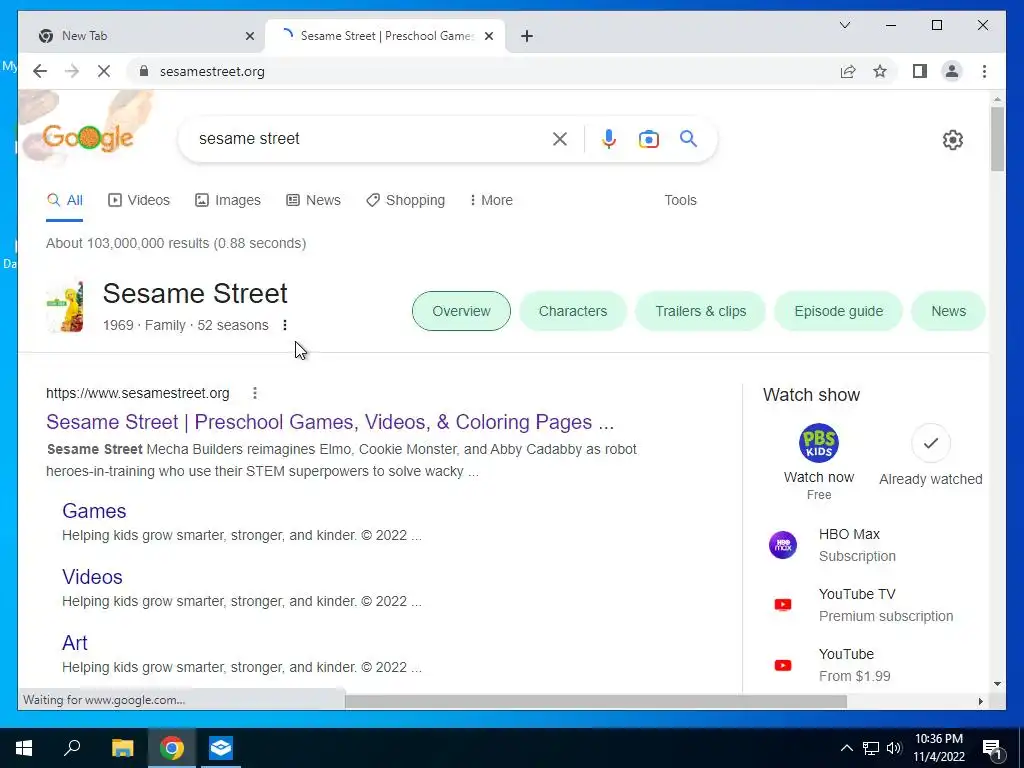
Task: Click the scroll-right arrow
Action: click(980, 701)
